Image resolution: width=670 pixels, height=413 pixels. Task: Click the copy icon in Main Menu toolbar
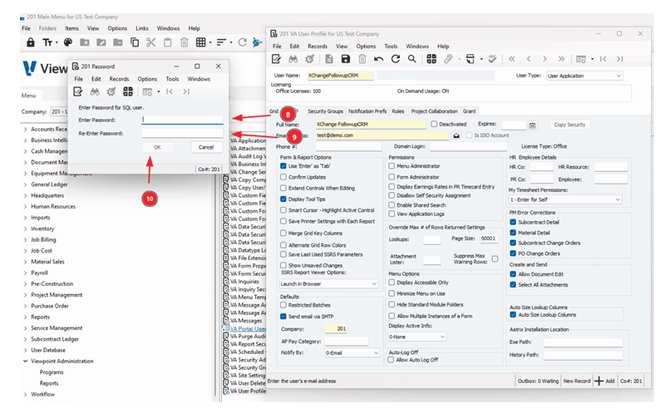[x=135, y=42]
